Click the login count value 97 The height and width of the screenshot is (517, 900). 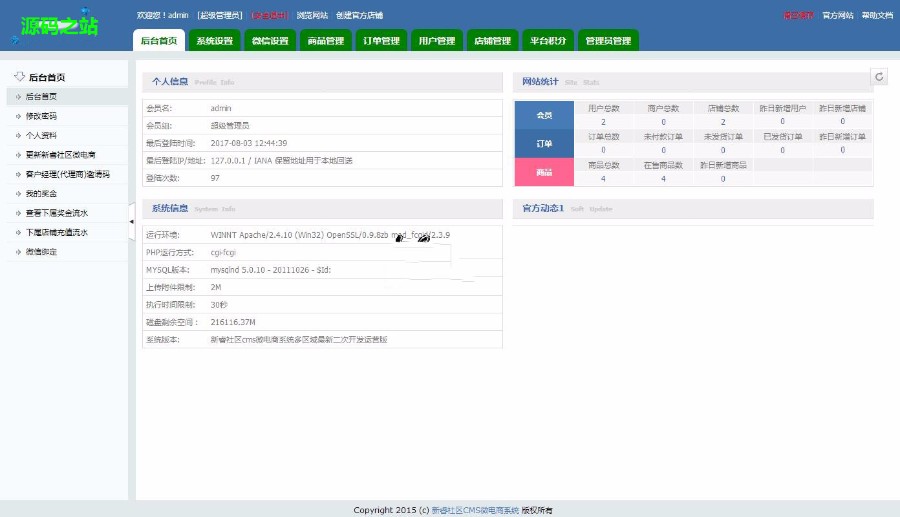tap(215, 178)
